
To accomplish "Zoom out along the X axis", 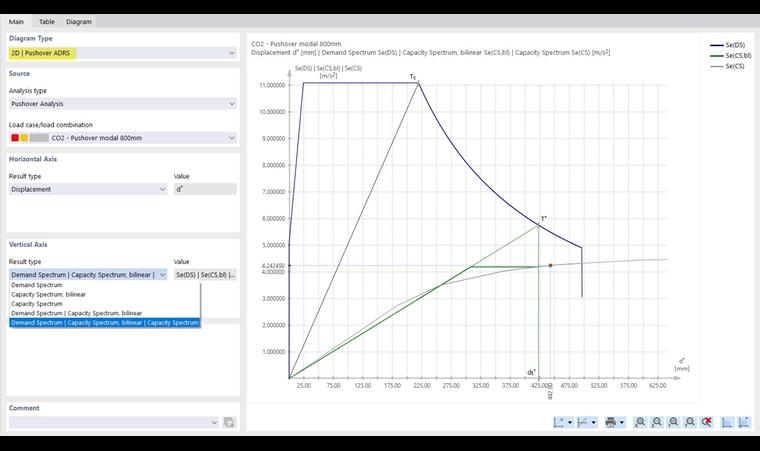I will (x=657, y=422).
